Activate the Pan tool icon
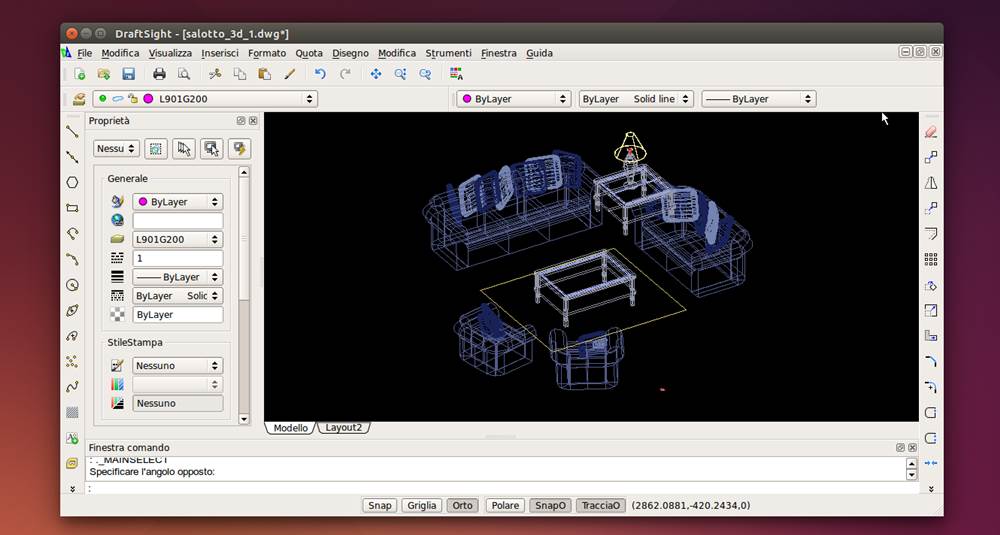This screenshot has height=535, width=1000. click(376, 74)
